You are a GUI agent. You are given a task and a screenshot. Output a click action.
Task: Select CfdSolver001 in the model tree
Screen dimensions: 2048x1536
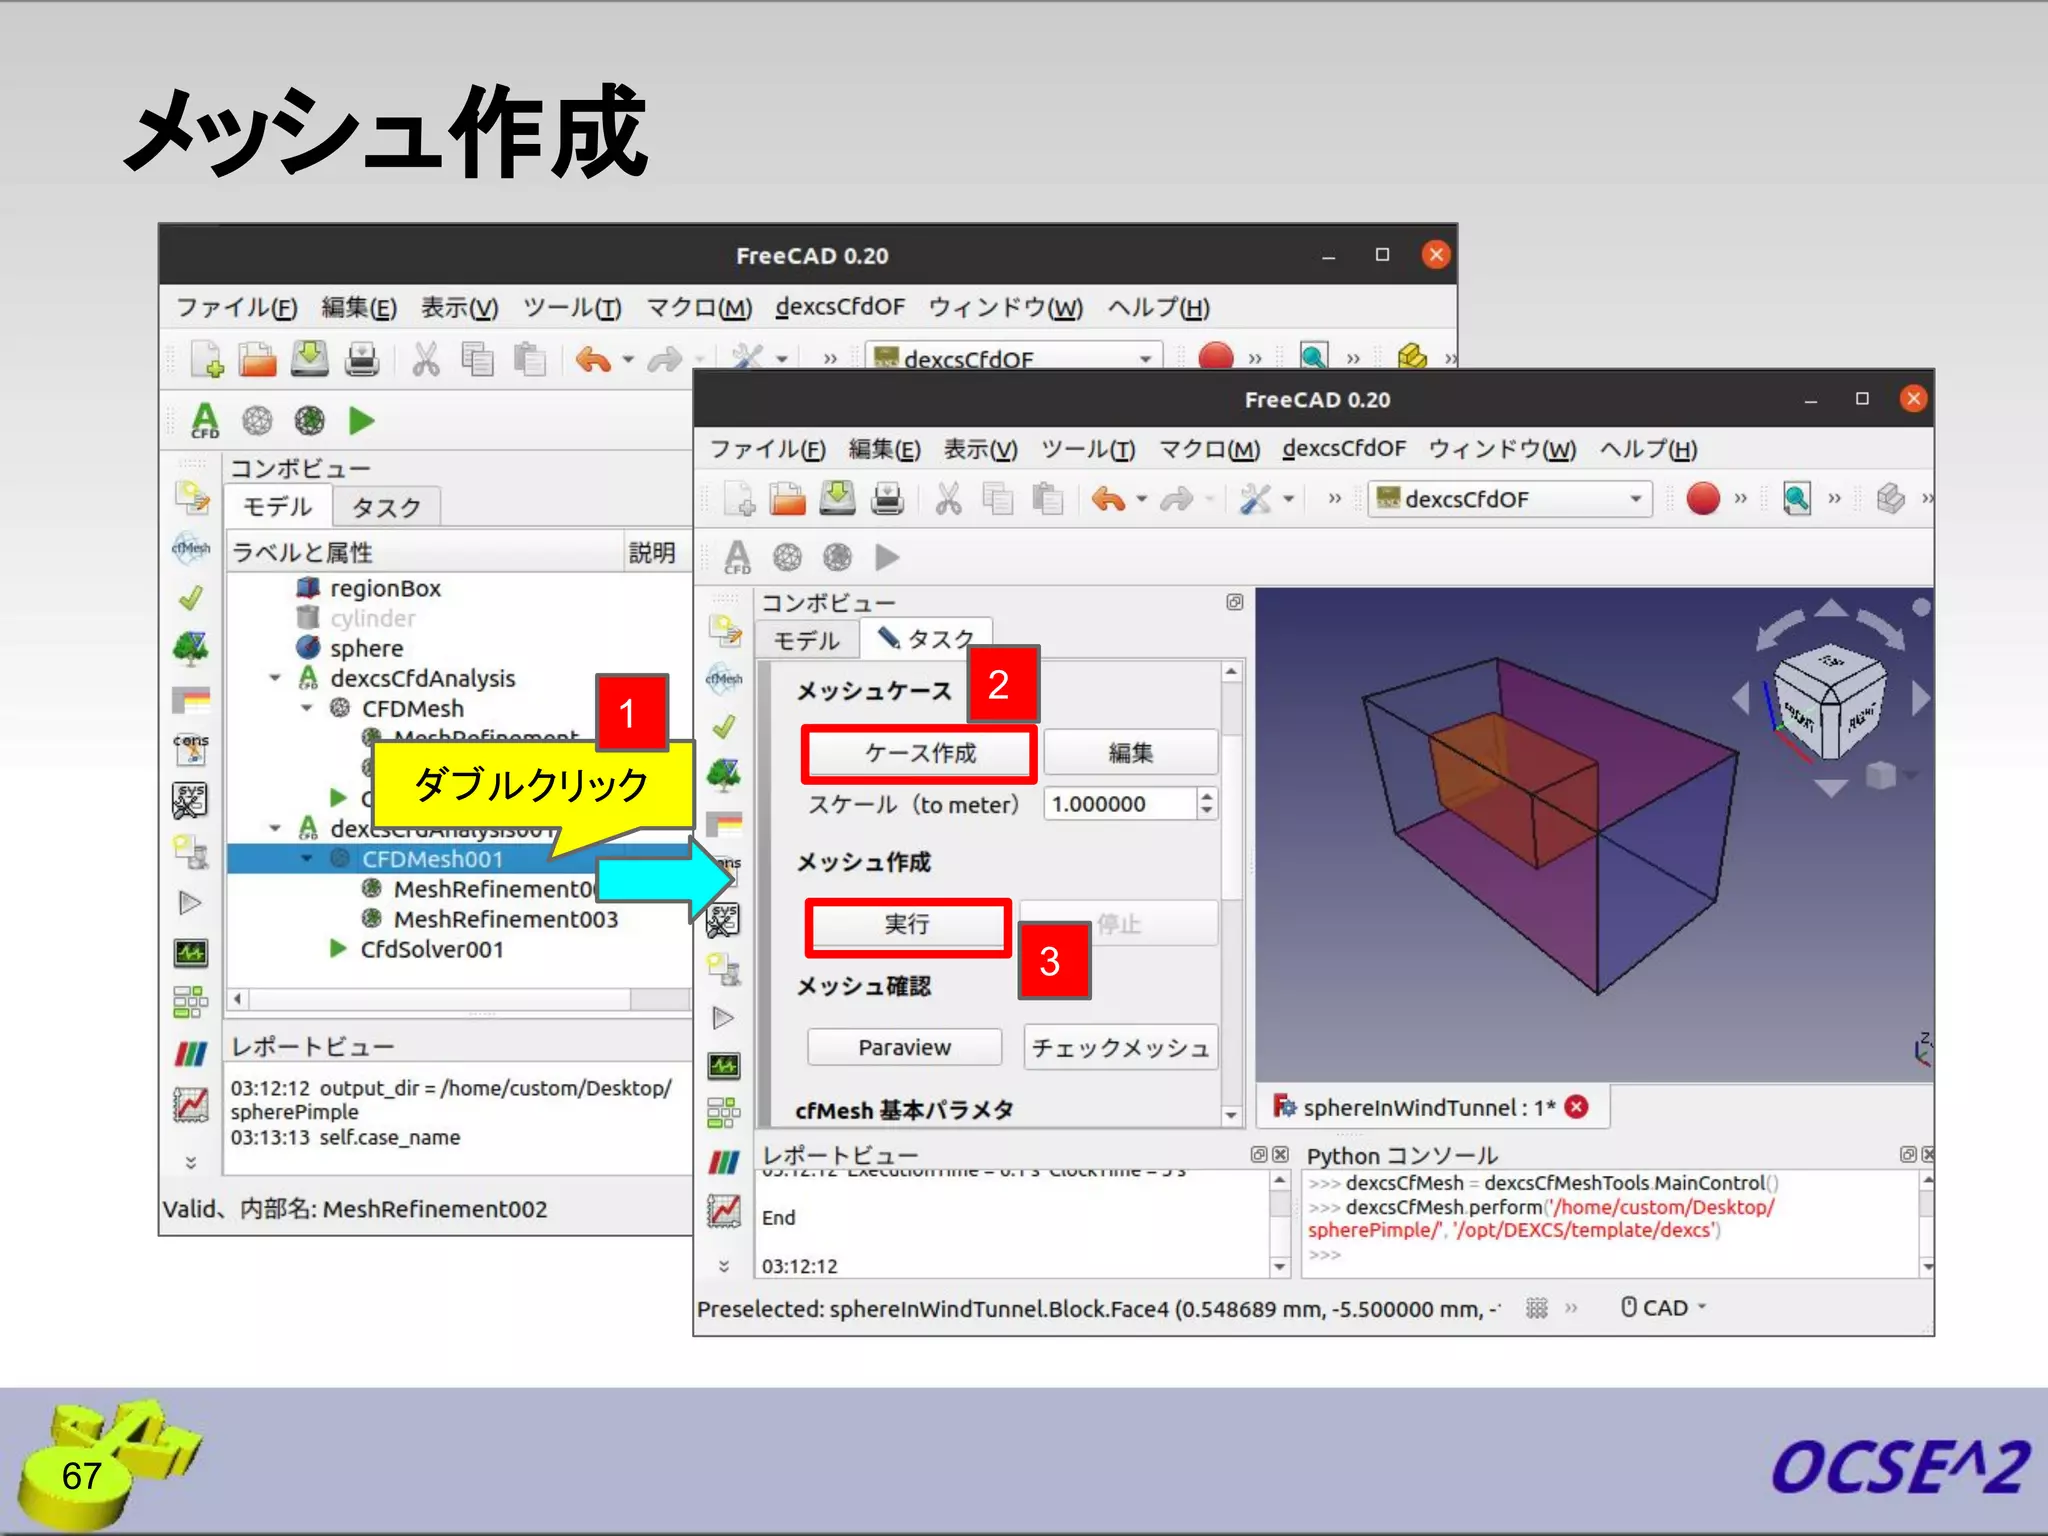pyautogui.click(x=432, y=949)
